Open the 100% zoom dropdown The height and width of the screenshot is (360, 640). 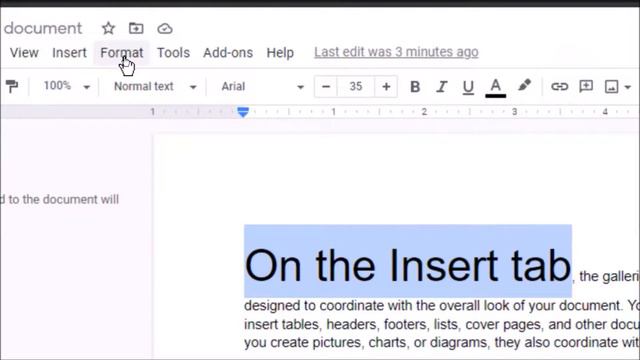[67, 86]
